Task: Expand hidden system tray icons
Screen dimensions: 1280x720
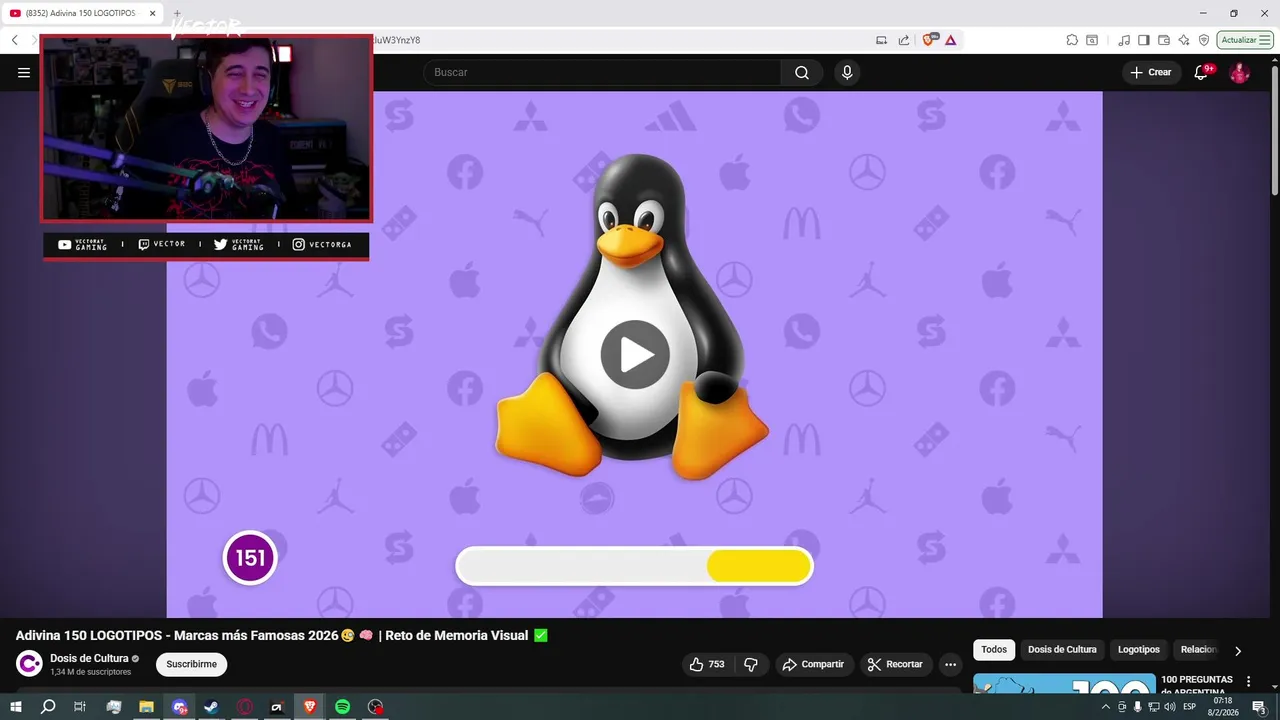Action: pyautogui.click(x=1105, y=707)
